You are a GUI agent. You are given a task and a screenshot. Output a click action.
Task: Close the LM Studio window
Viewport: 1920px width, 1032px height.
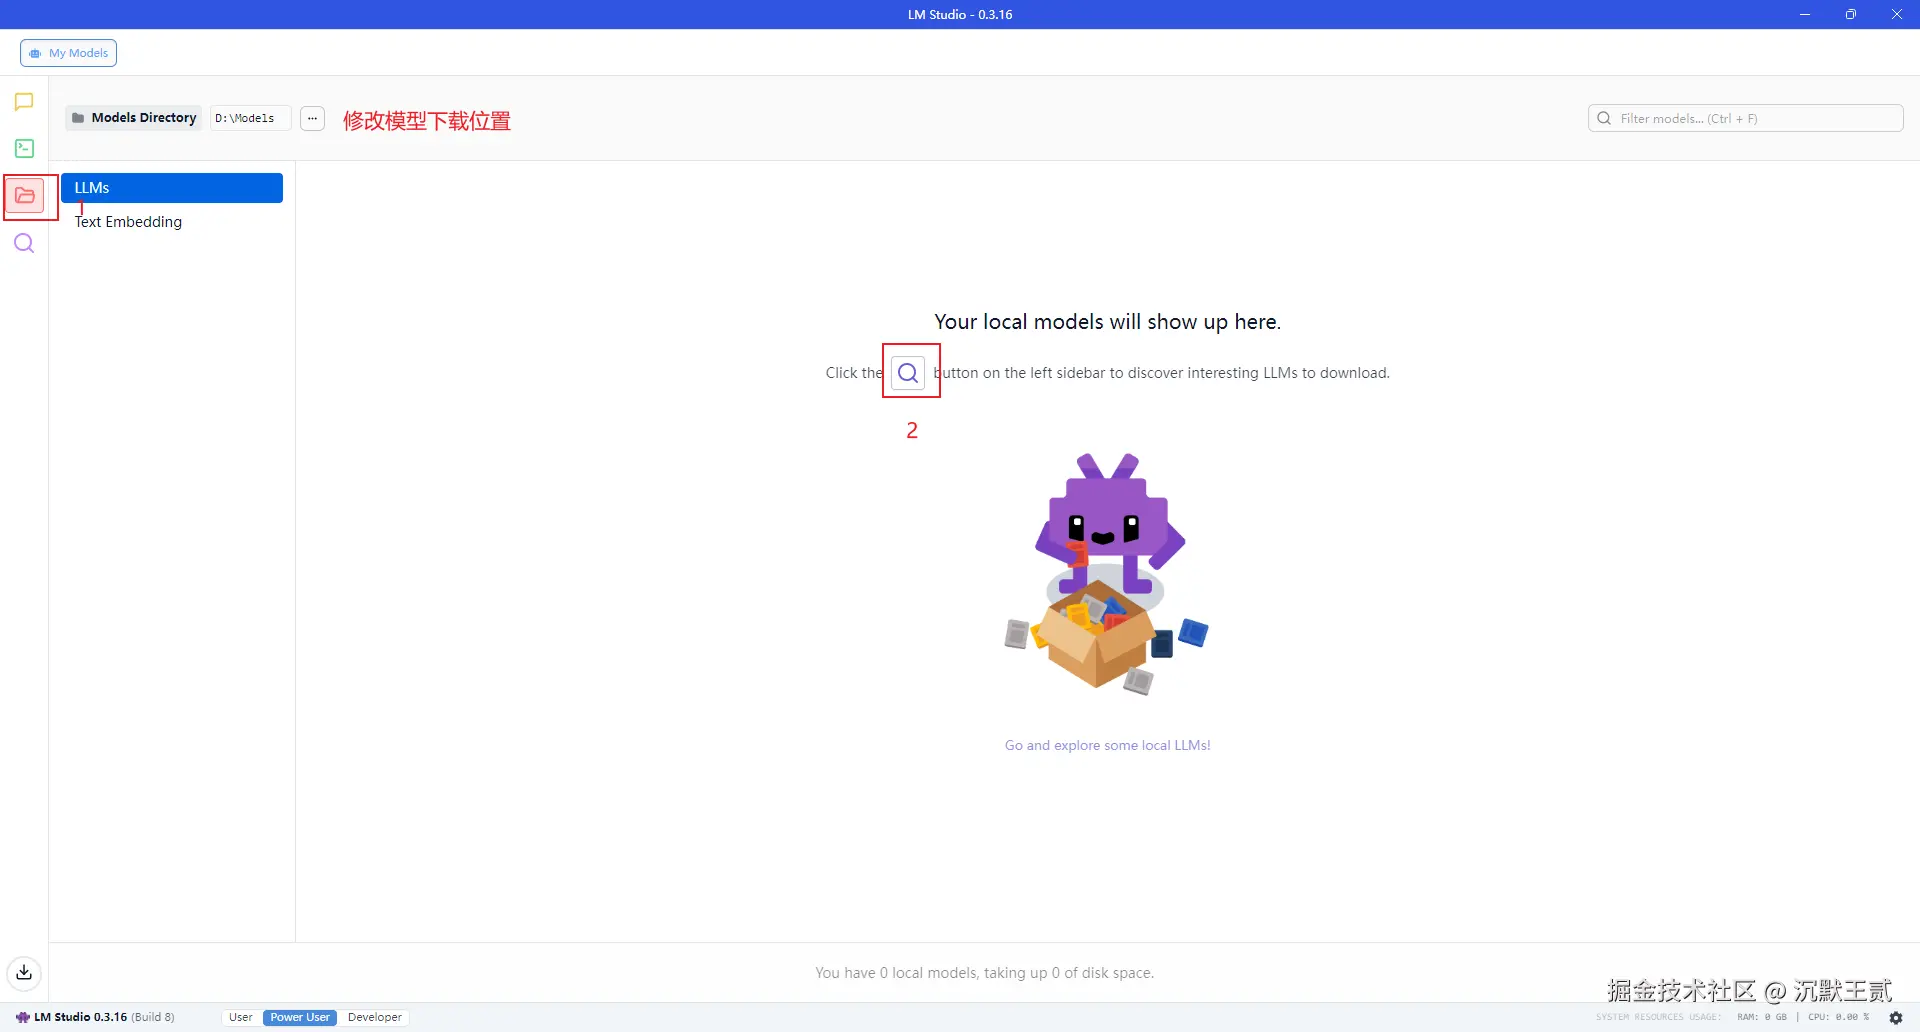pos(1897,14)
